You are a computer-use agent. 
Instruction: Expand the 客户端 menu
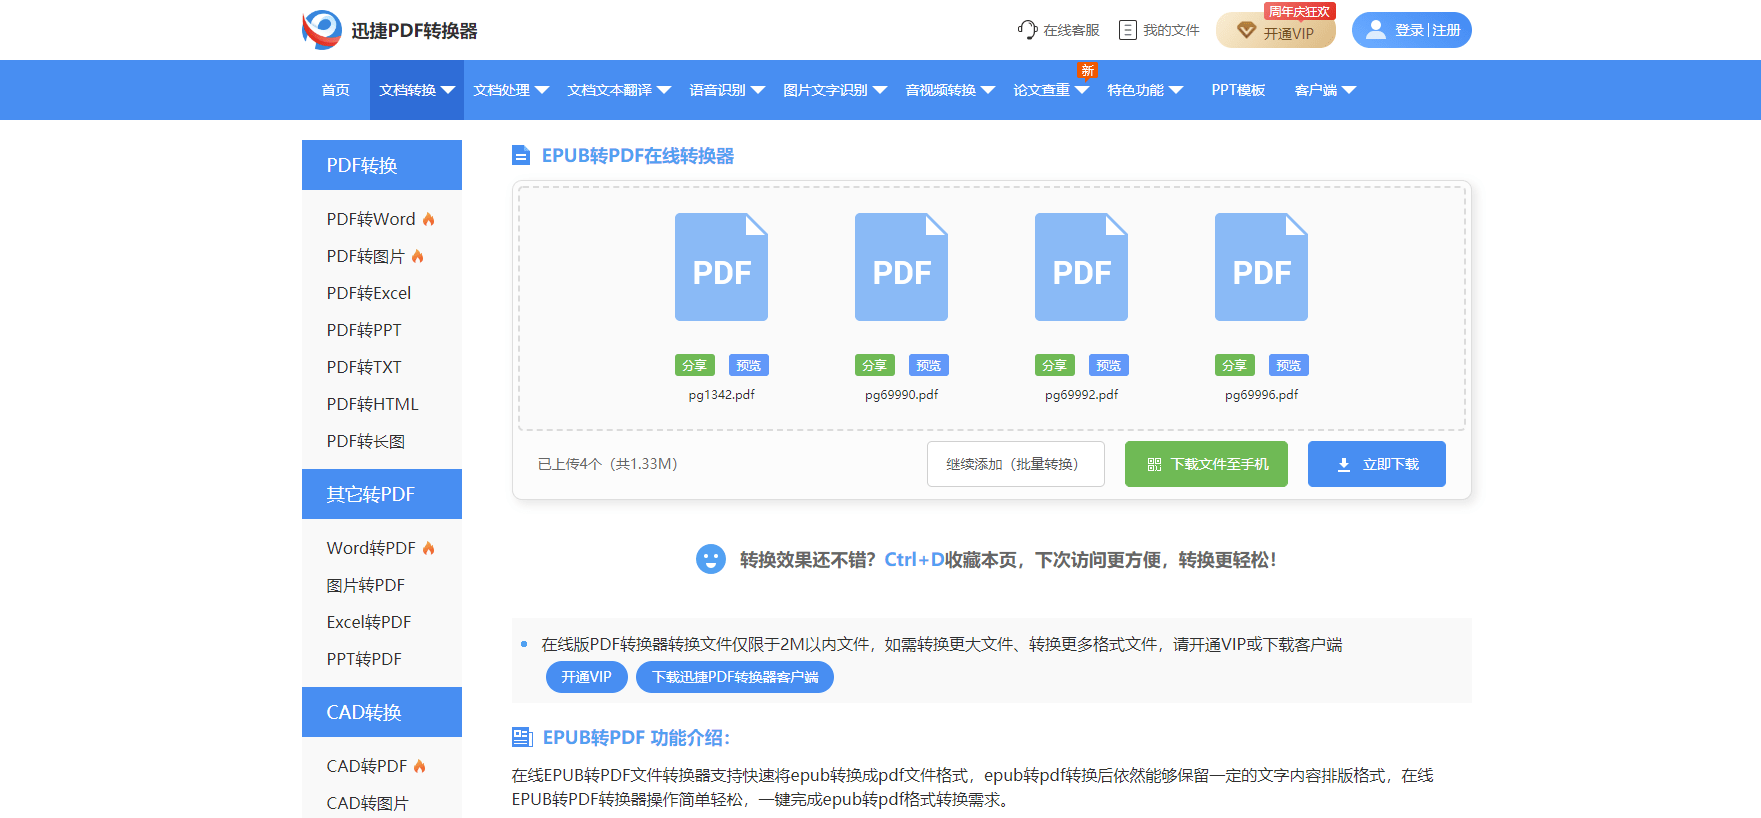click(x=1325, y=90)
